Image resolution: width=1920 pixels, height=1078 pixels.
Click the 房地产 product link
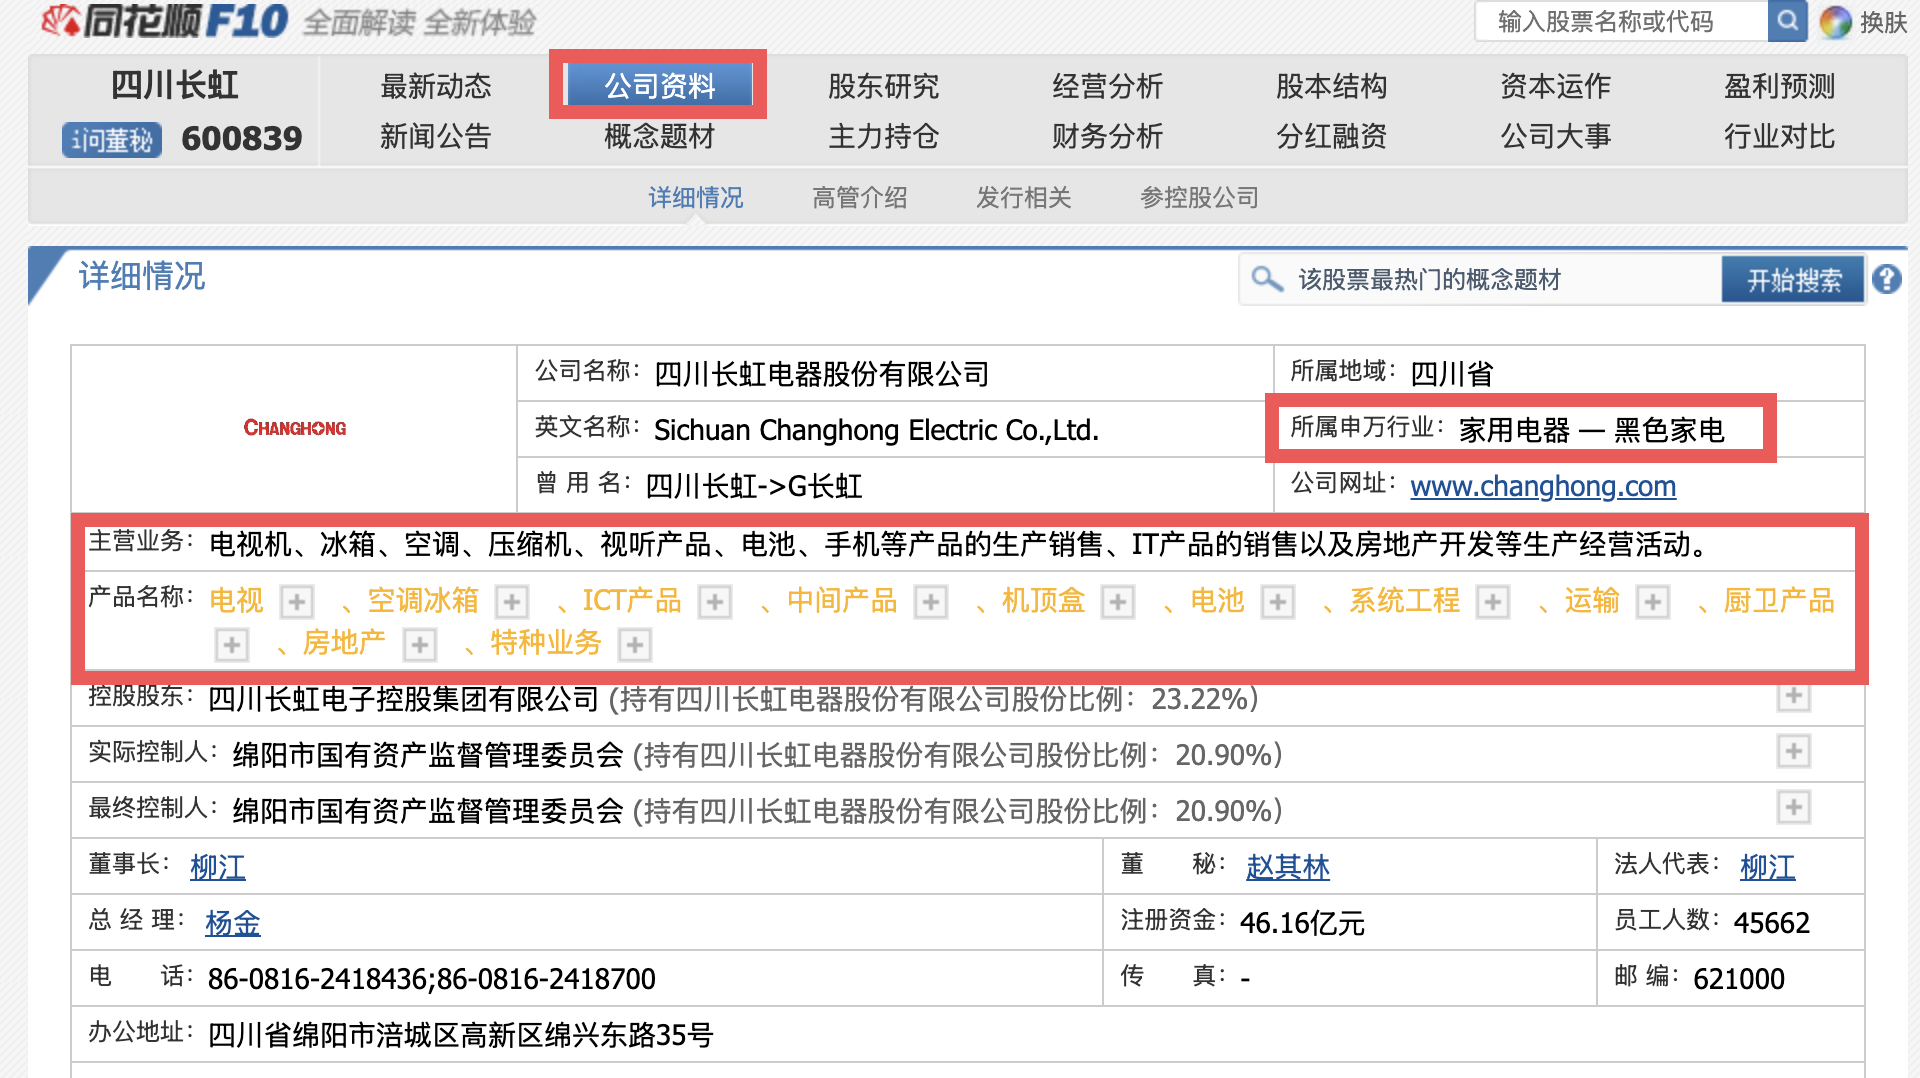(344, 643)
